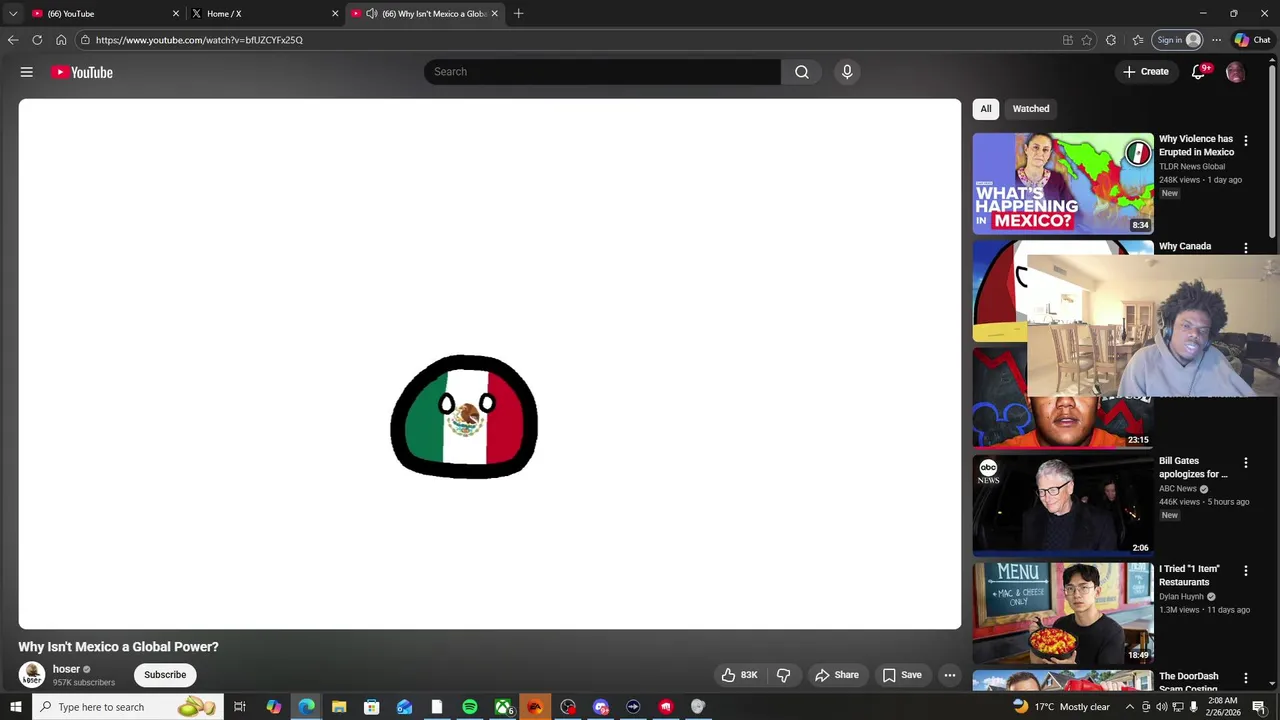Open YouTube notifications bell

(1198, 72)
